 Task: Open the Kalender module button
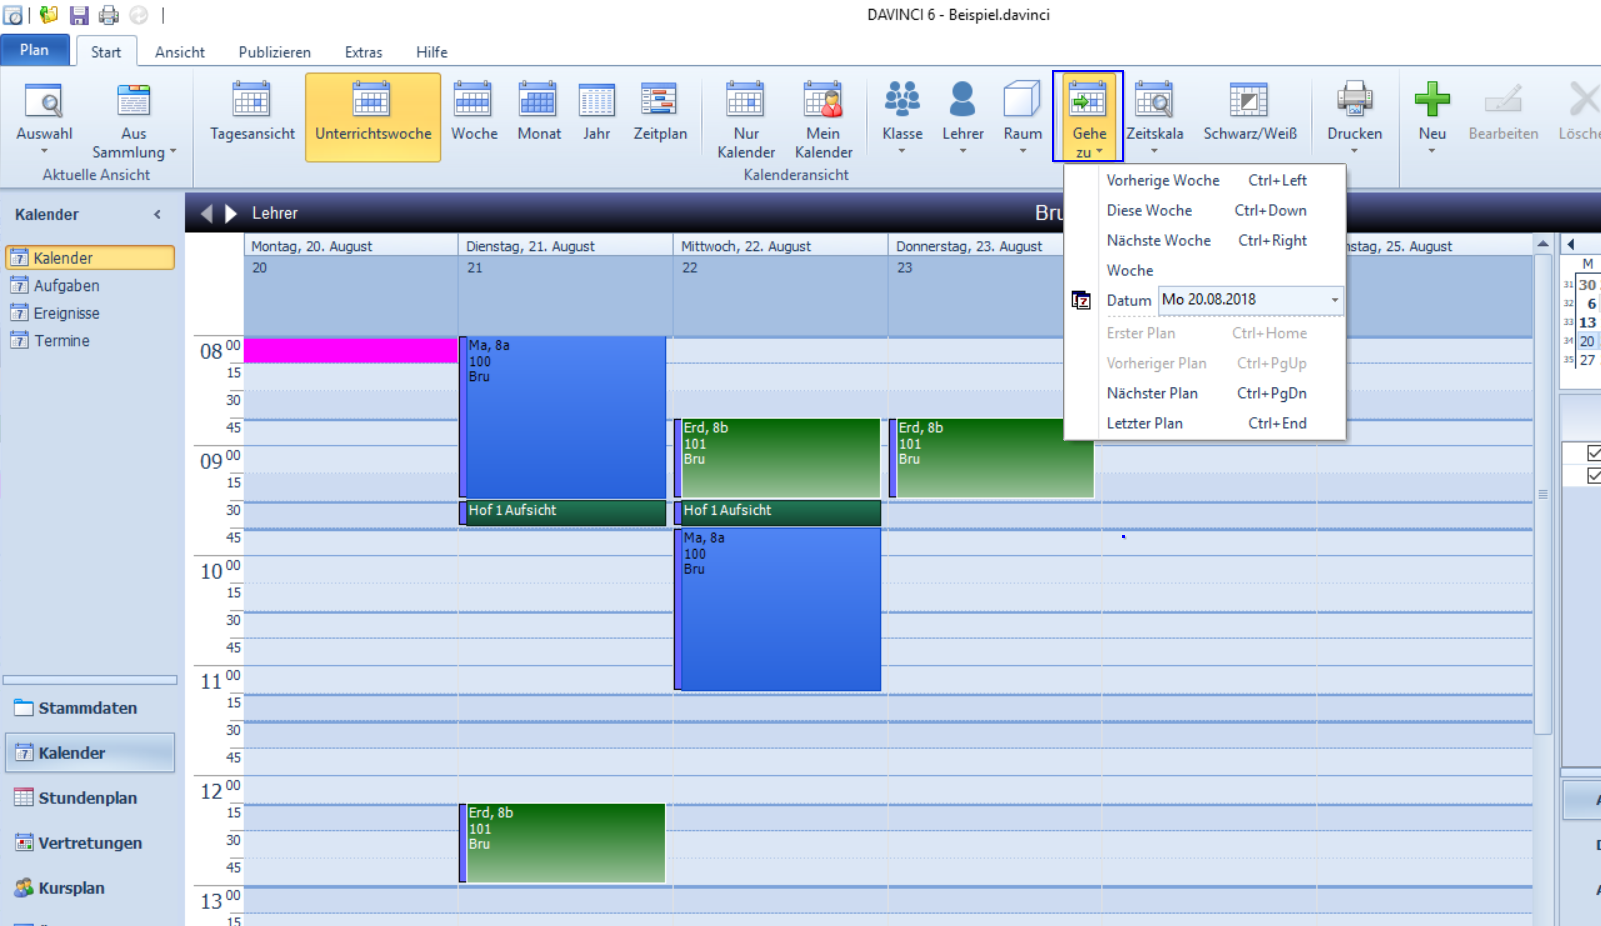(90, 753)
